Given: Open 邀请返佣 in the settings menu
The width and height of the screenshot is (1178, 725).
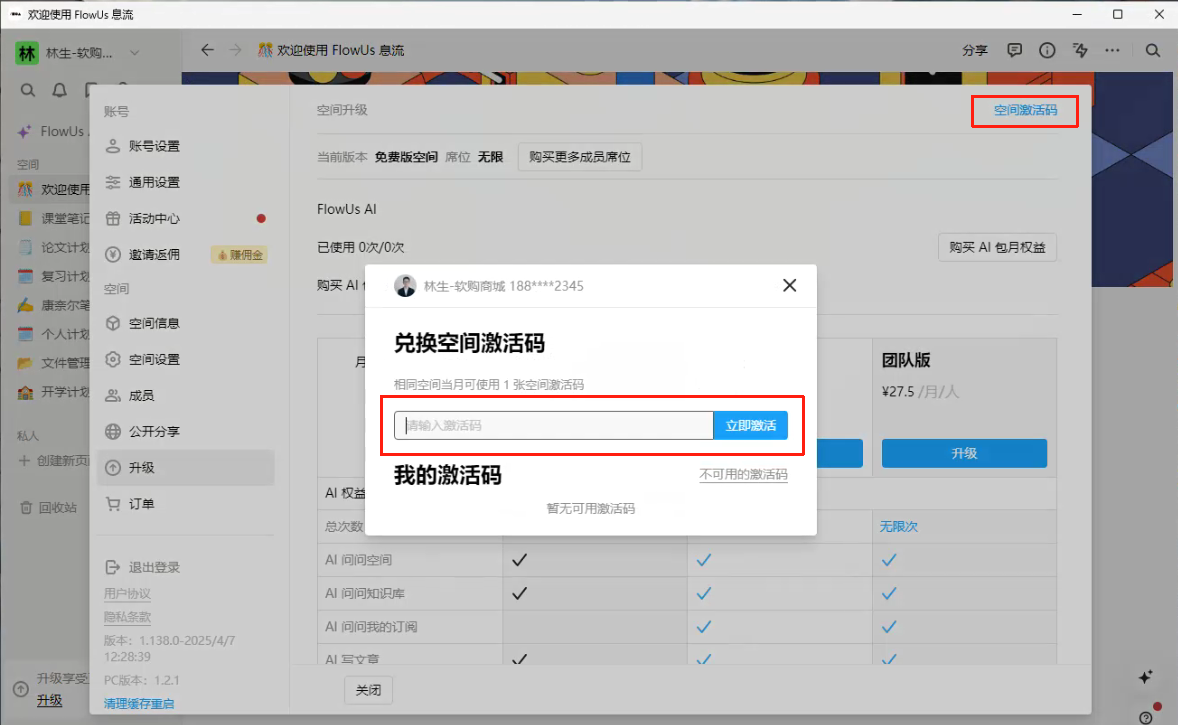Looking at the screenshot, I should (x=186, y=254).
